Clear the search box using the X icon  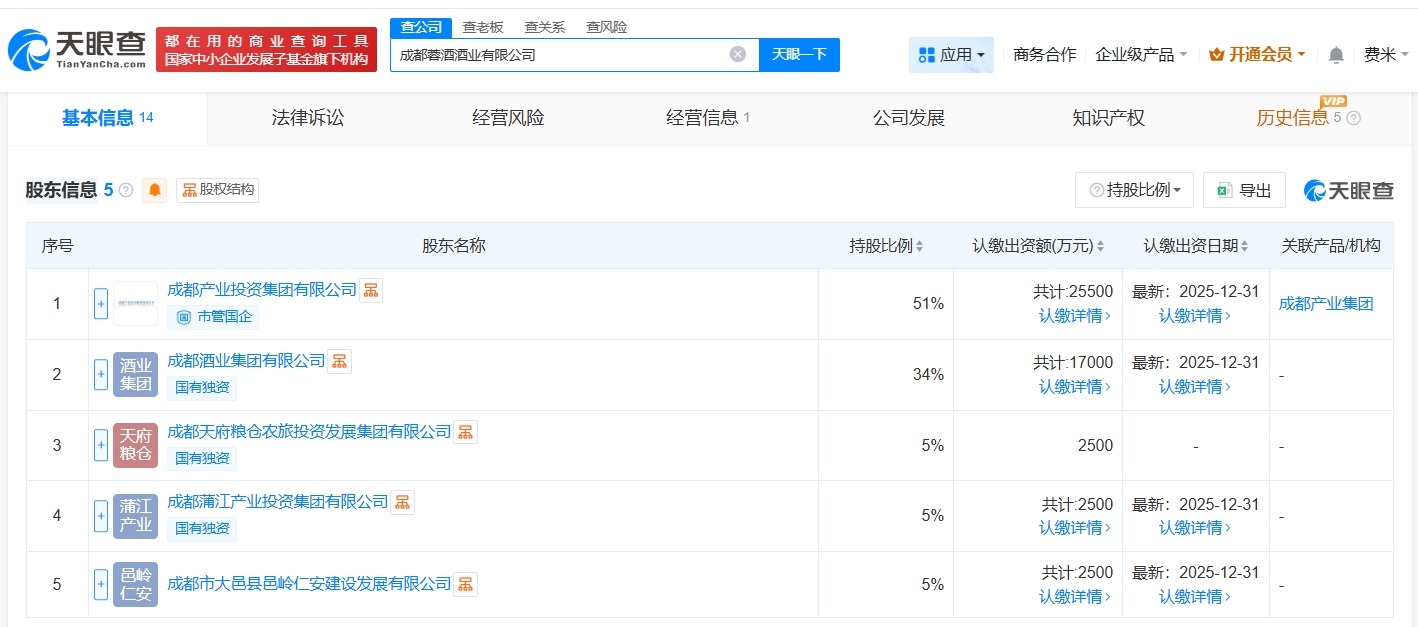click(738, 55)
